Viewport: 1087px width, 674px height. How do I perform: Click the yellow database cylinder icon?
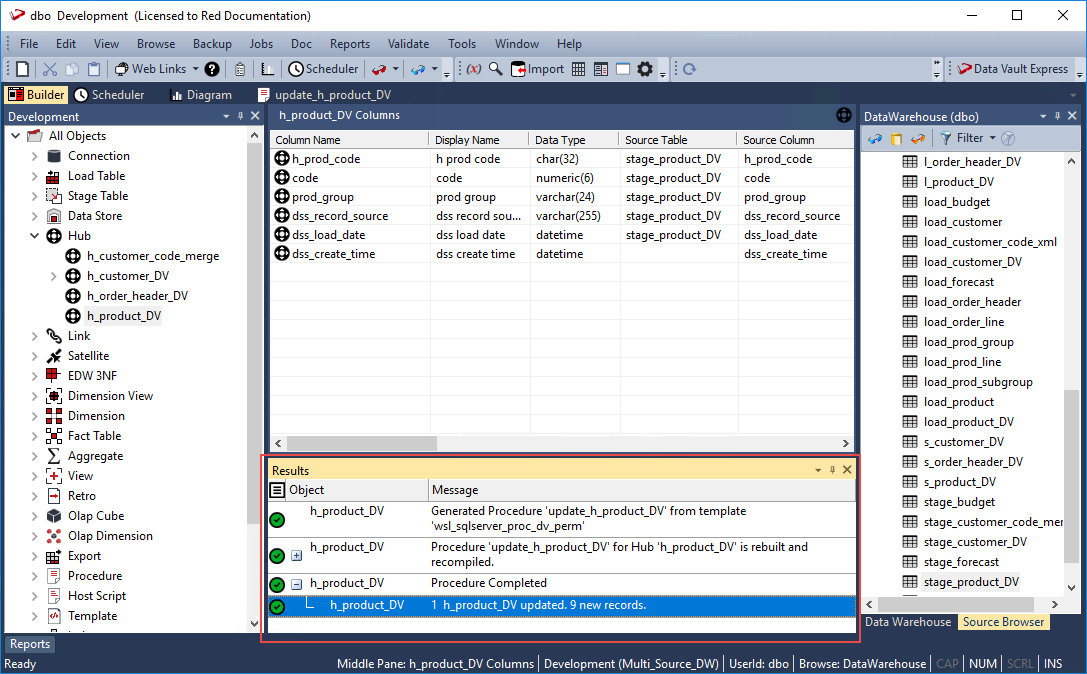click(896, 138)
